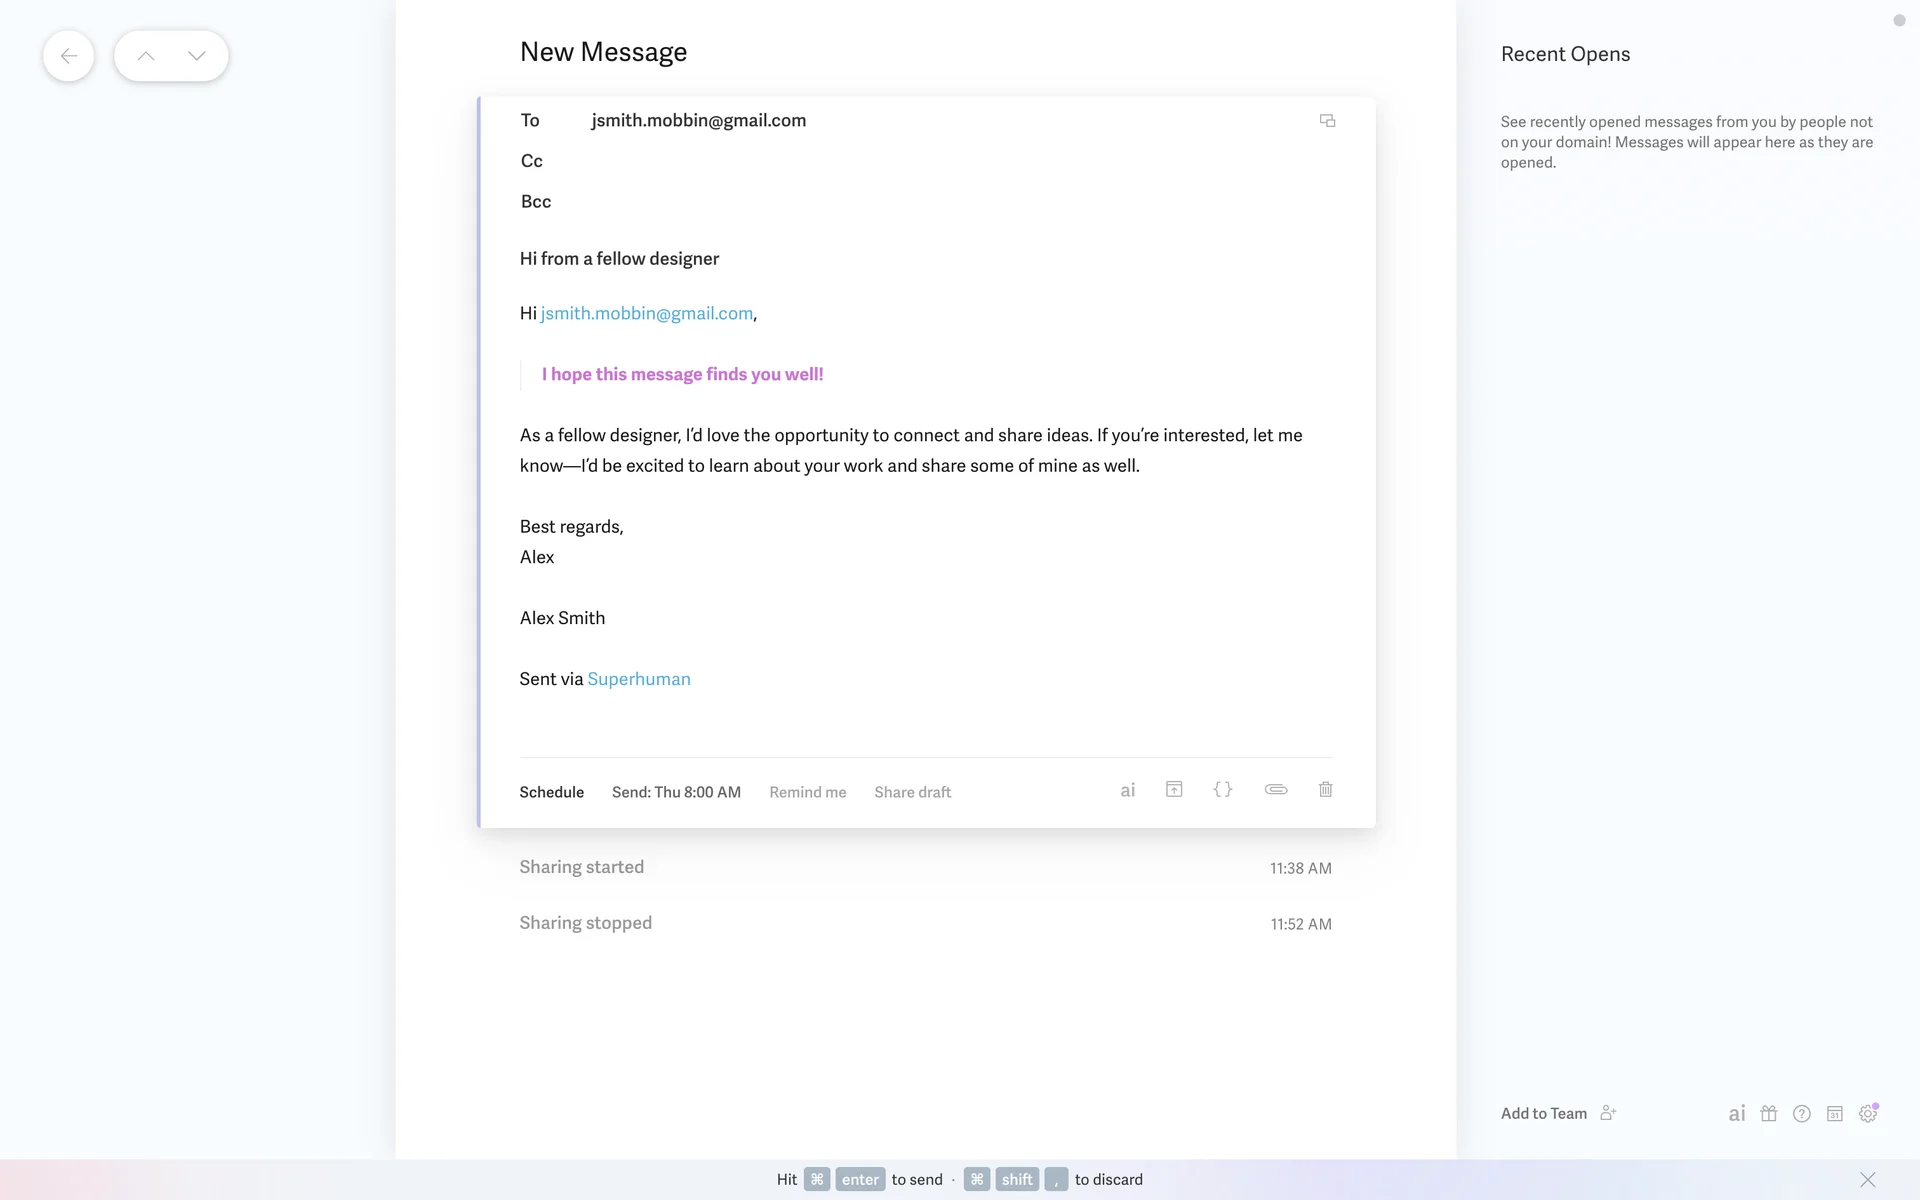Open the Send: Thu 8:00 AM schedule option
This screenshot has width=1920, height=1200.
(x=676, y=792)
